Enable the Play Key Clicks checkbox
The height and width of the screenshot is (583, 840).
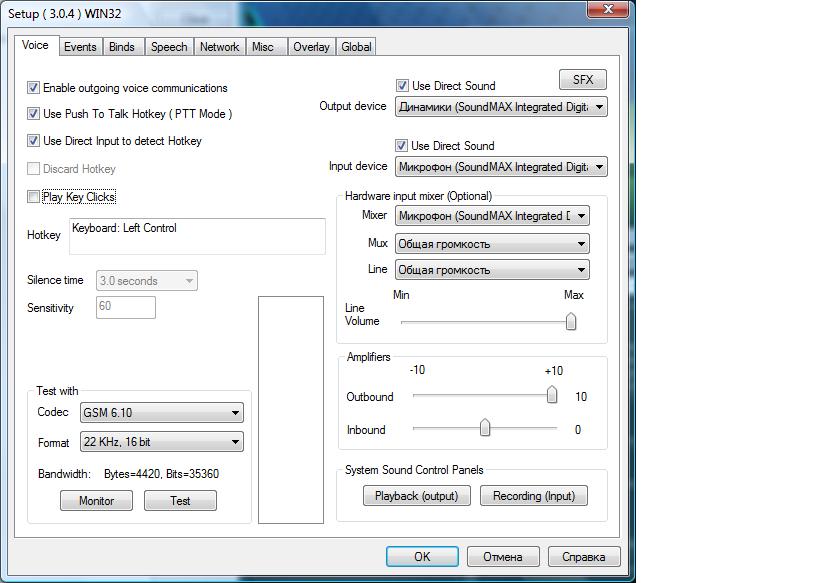34,197
